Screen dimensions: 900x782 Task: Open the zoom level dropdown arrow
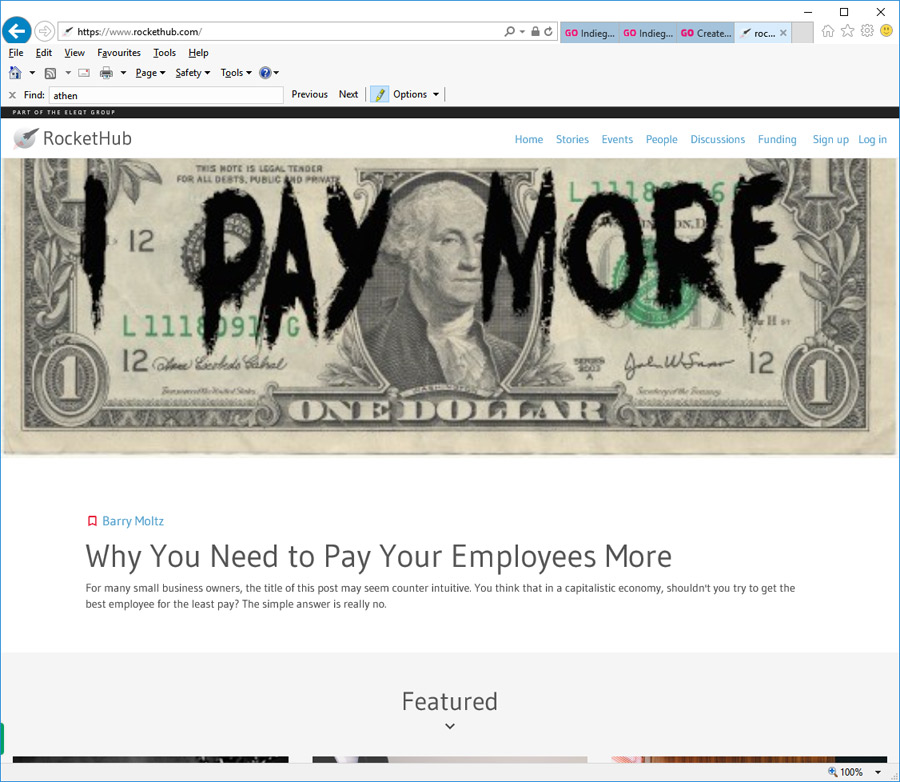(878, 772)
